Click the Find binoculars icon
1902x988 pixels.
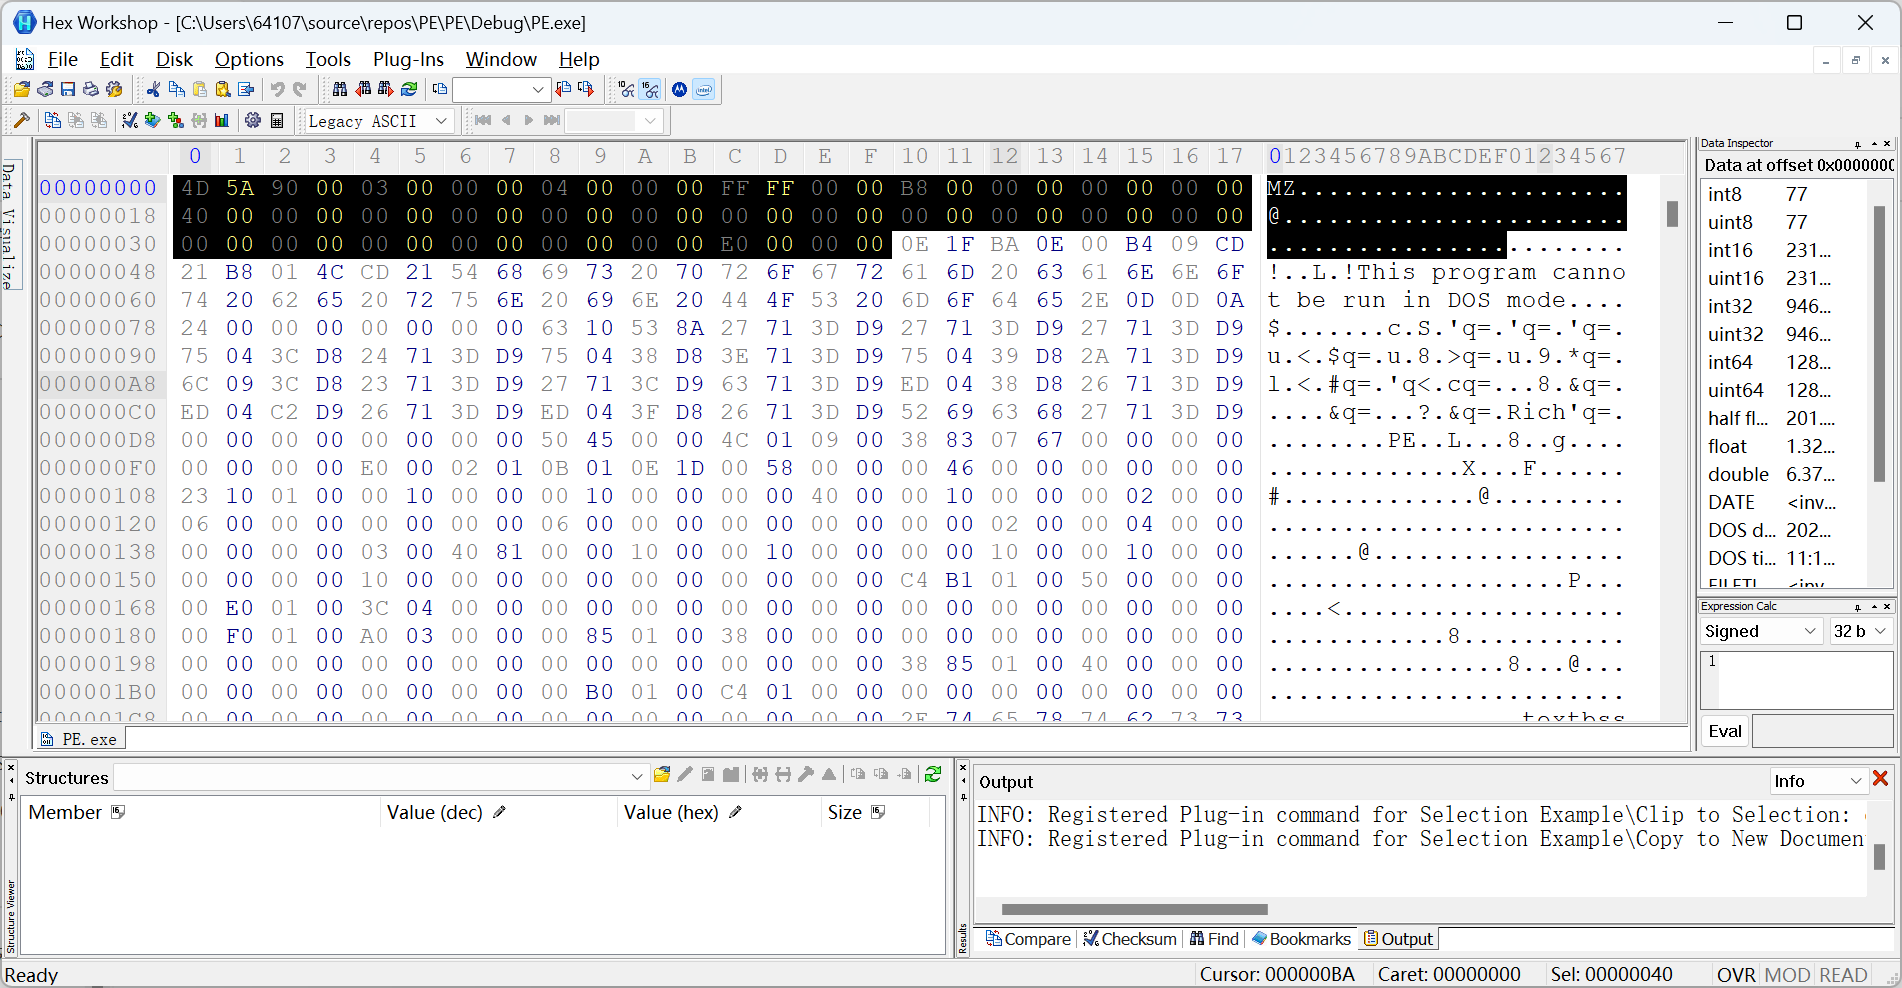340,90
